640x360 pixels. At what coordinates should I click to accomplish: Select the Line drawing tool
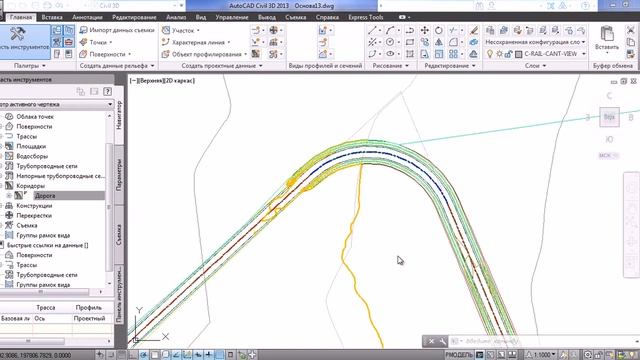coord(372,30)
